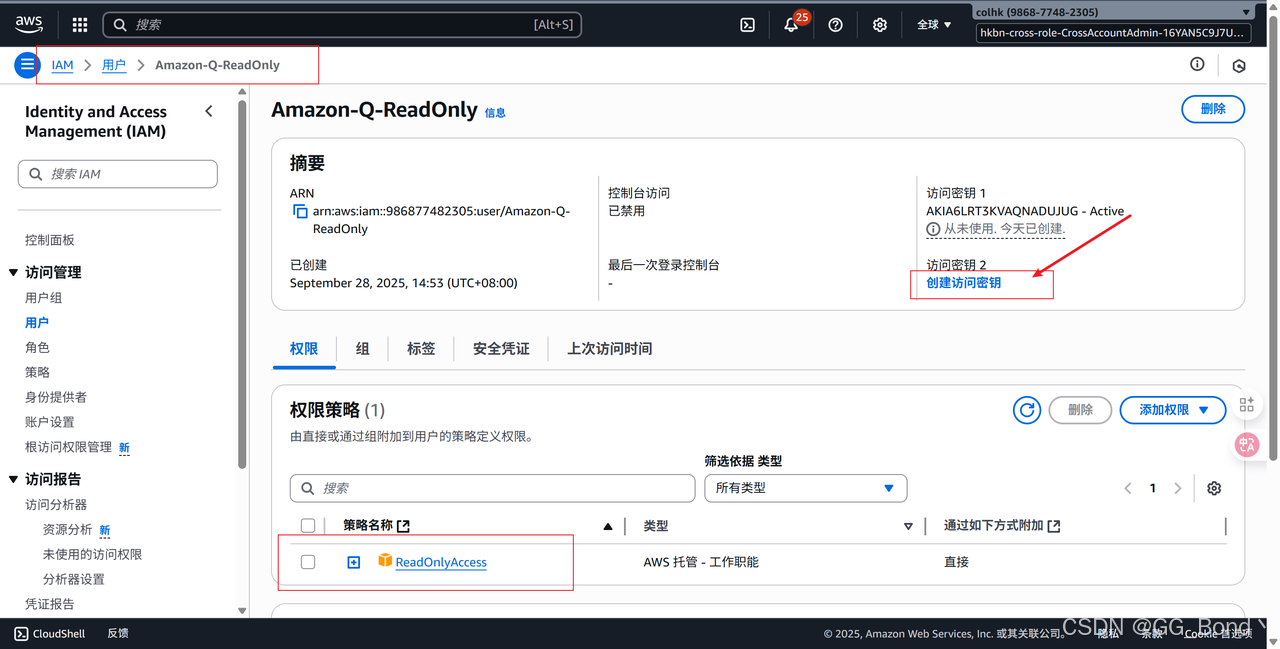Image resolution: width=1280 pixels, height=649 pixels.
Task: Open 凭证报告 in sidebar
Action: click(50, 604)
